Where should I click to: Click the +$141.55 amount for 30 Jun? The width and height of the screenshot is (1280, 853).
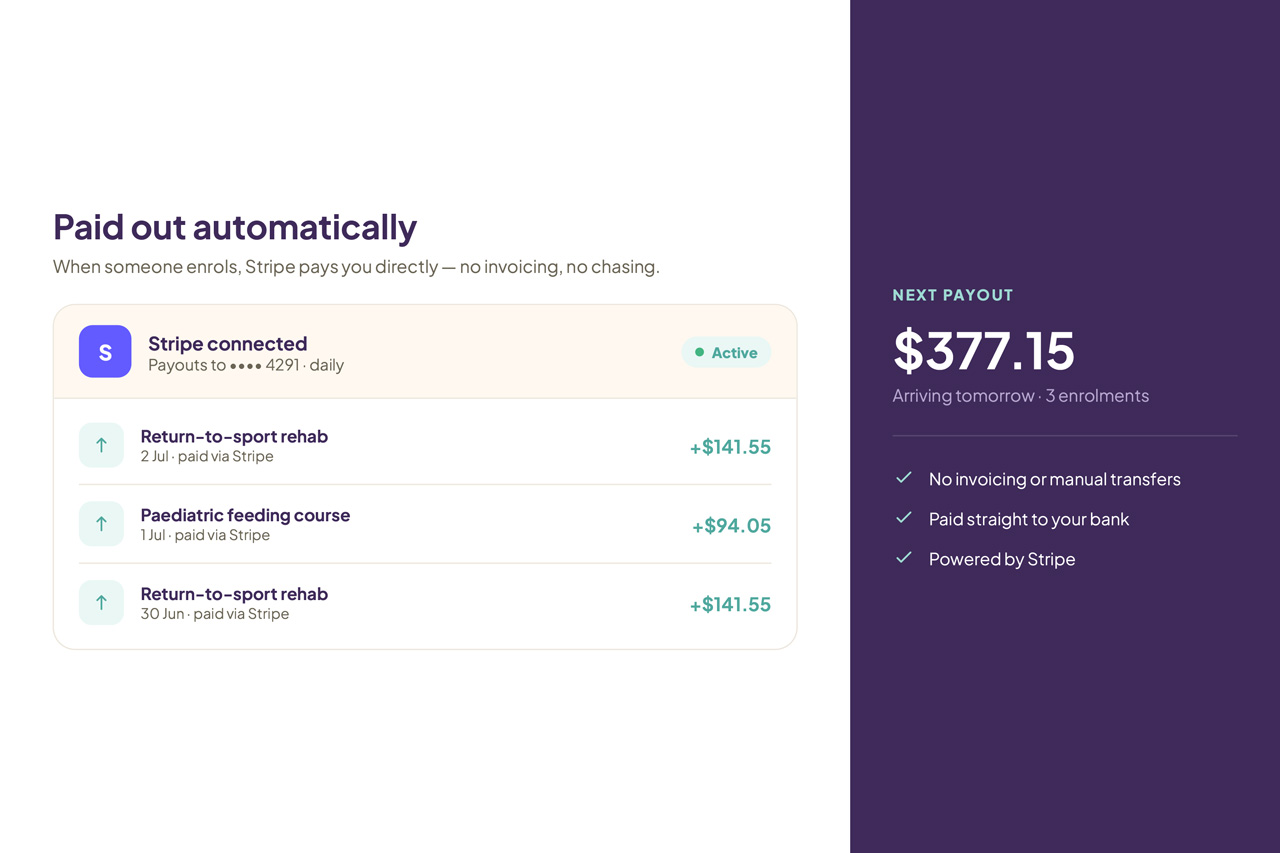tap(730, 605)
